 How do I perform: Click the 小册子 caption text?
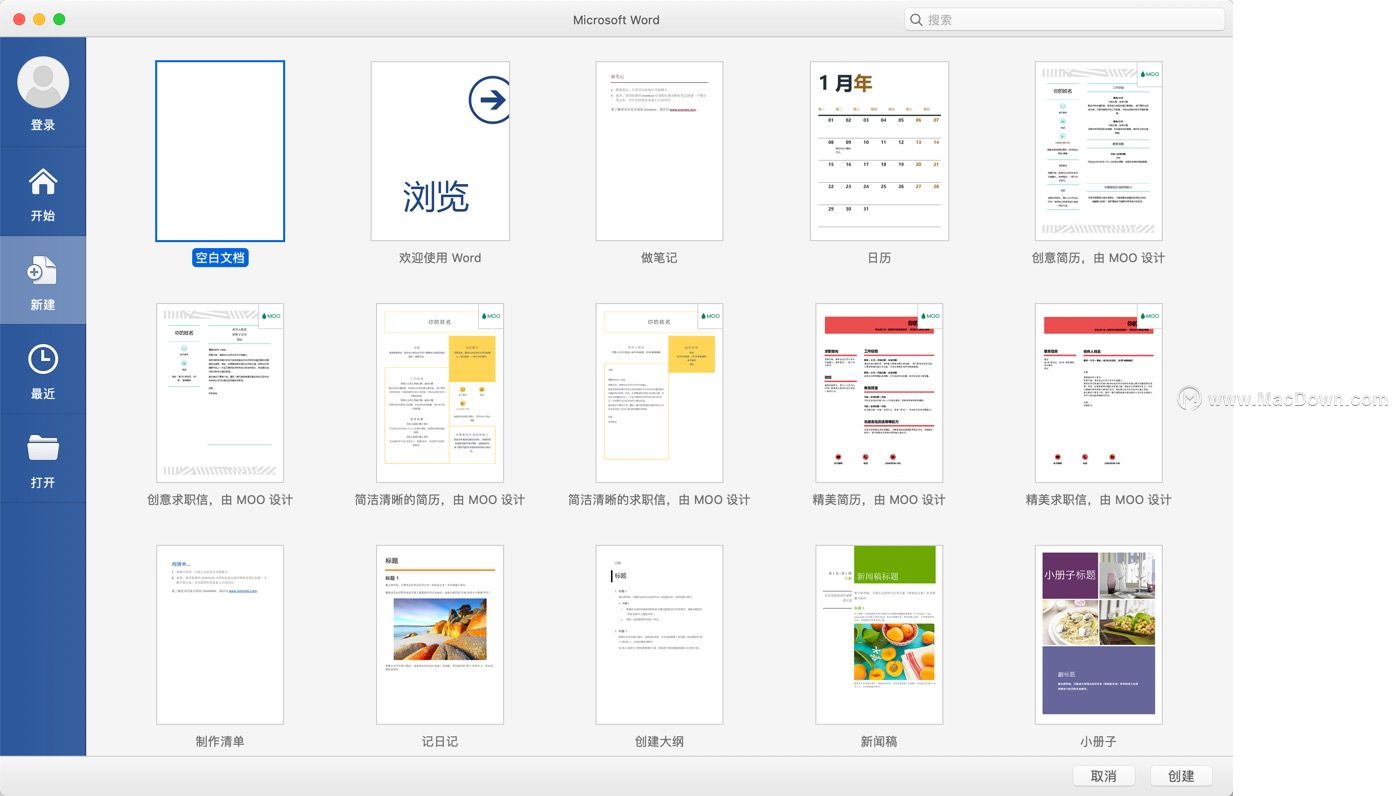pyautogui.click(x=1098, y=742)
